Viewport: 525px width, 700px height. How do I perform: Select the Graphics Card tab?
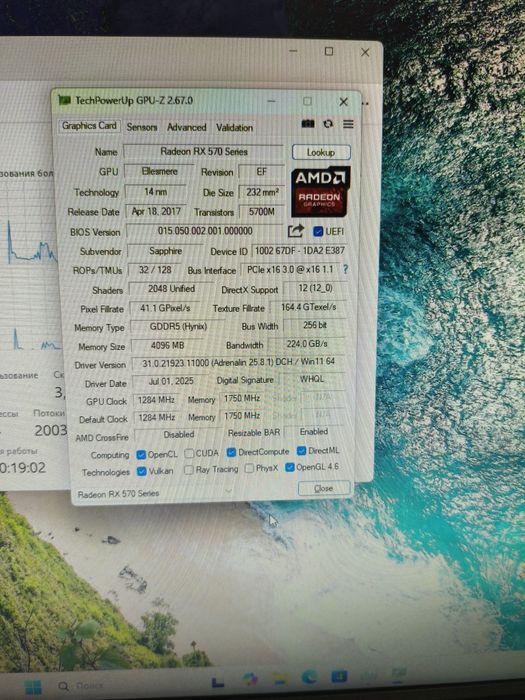click(89, 126)
